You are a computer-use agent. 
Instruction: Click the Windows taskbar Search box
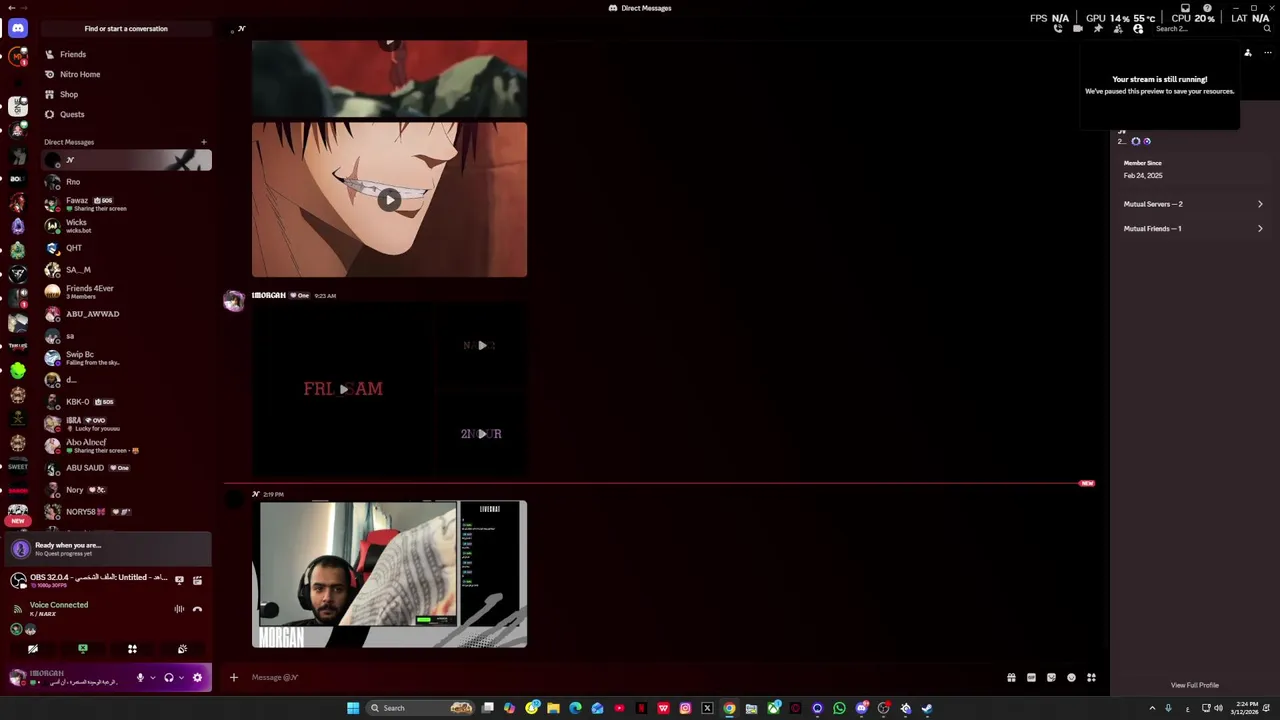(x=420, y=708)
